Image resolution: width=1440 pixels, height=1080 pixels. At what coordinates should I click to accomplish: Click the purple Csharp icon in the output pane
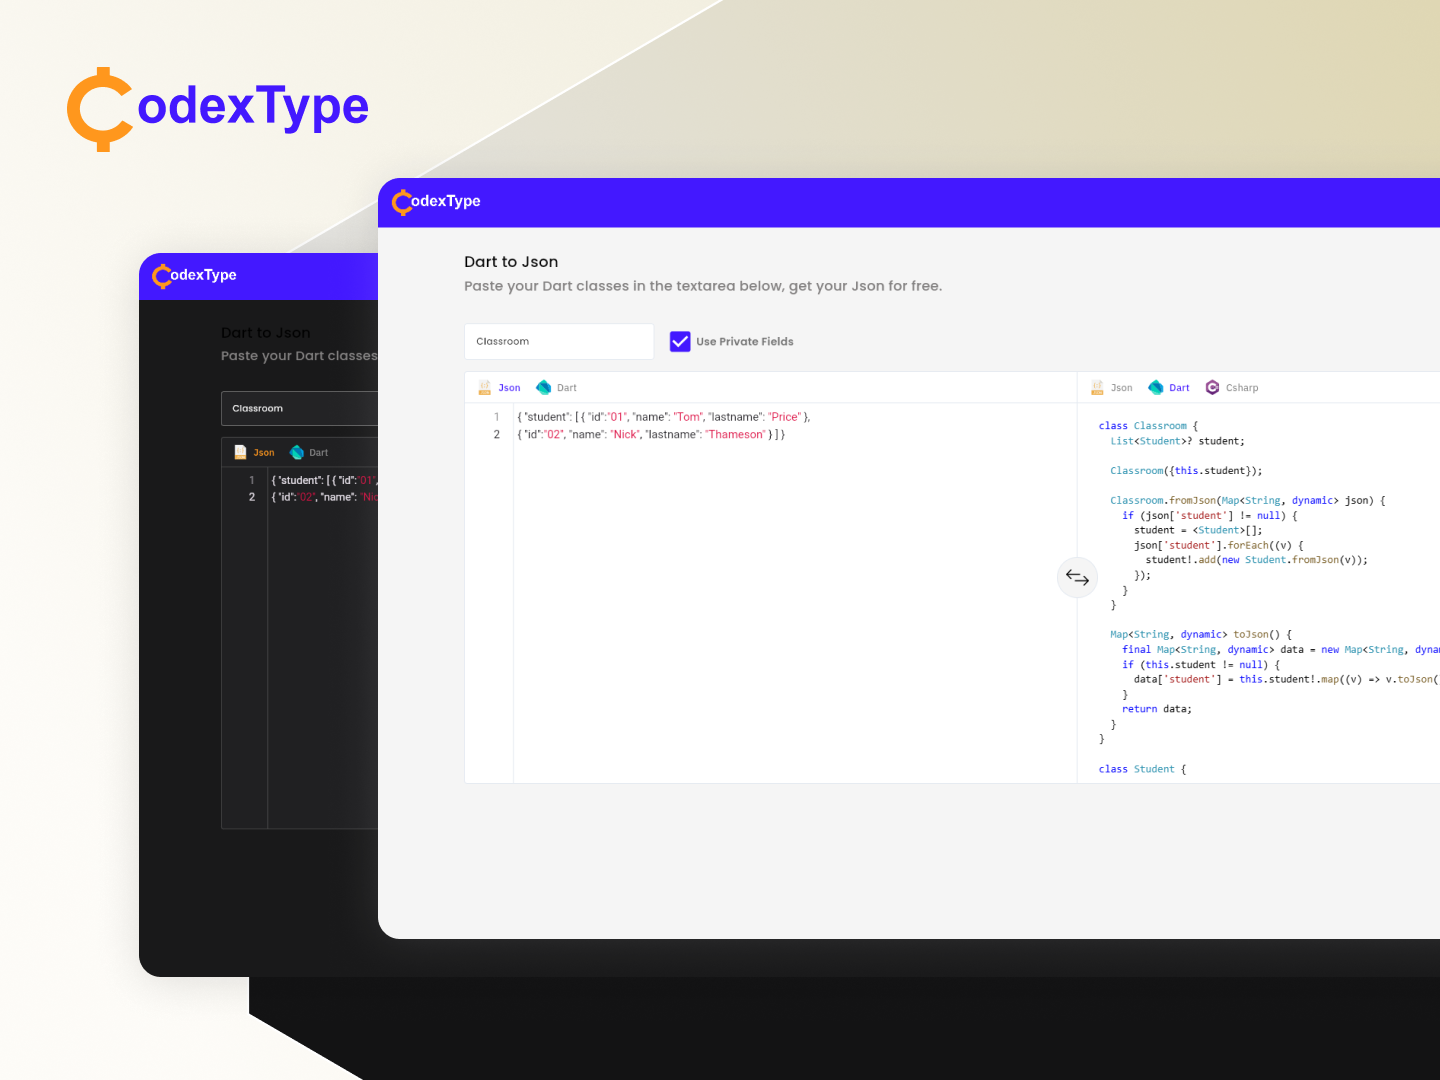point(1212,387)
